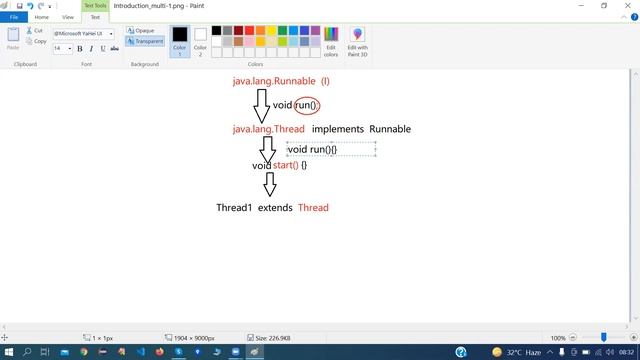
Task: Open the clock showing 08:32
Action: (x=626, y=352)
